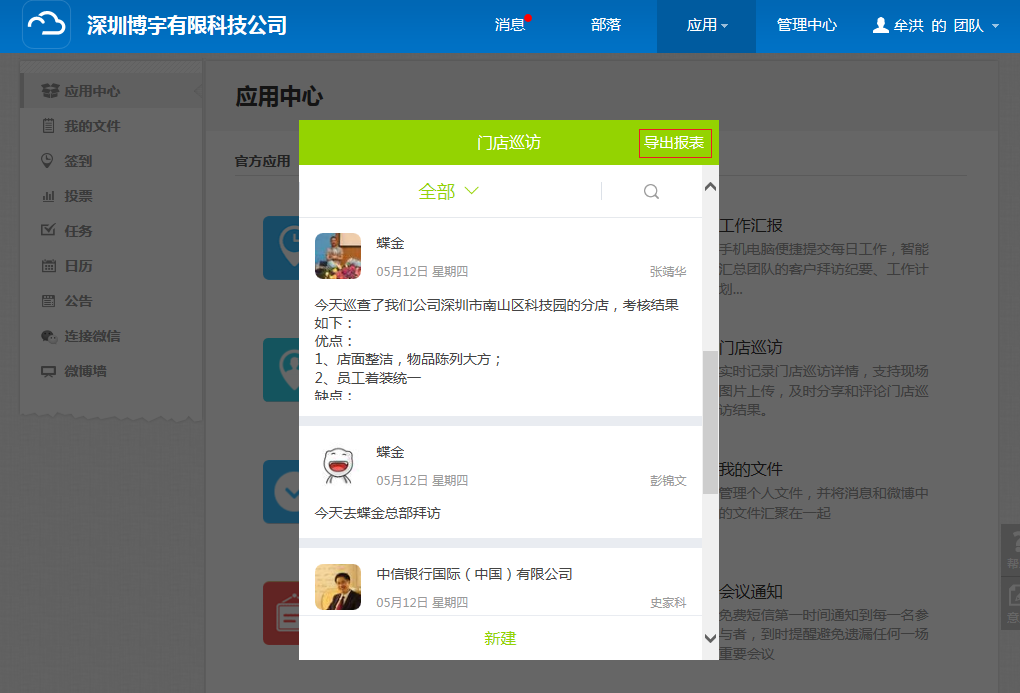Click the cloud logo icon
The image size is (1020, 693).
46,25
